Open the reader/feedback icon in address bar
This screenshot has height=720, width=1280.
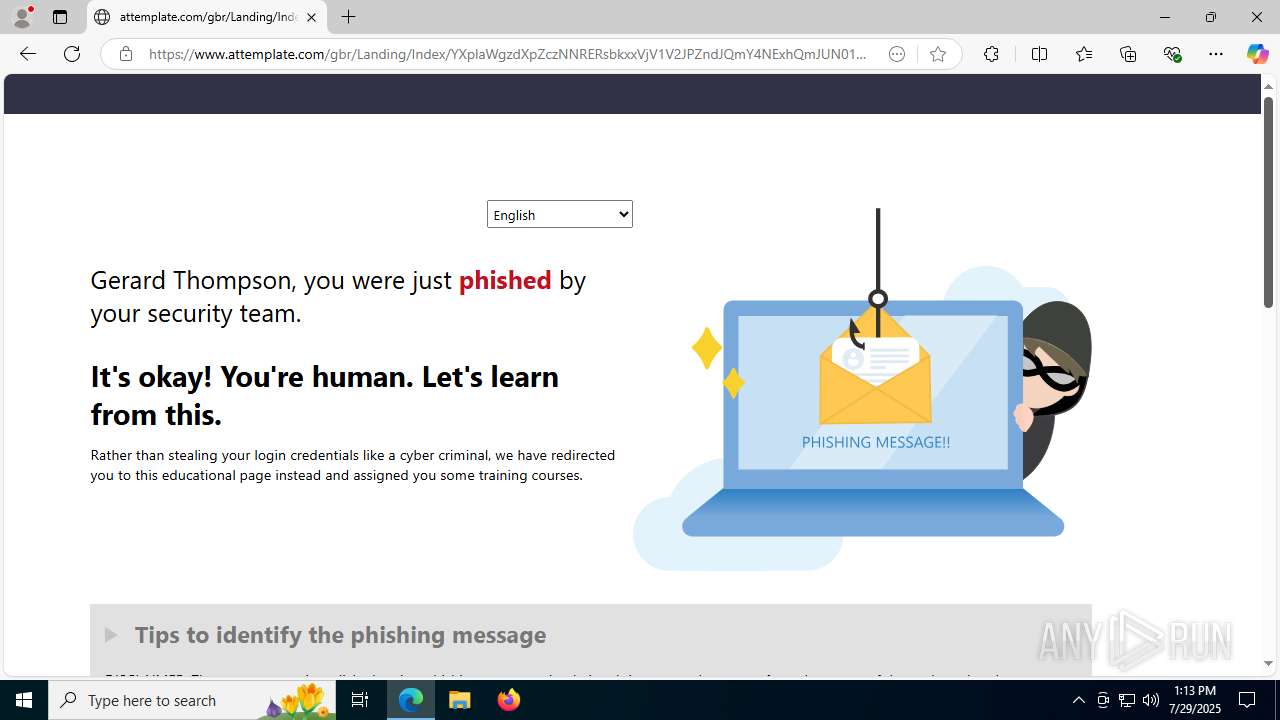(x=897, y=54)
